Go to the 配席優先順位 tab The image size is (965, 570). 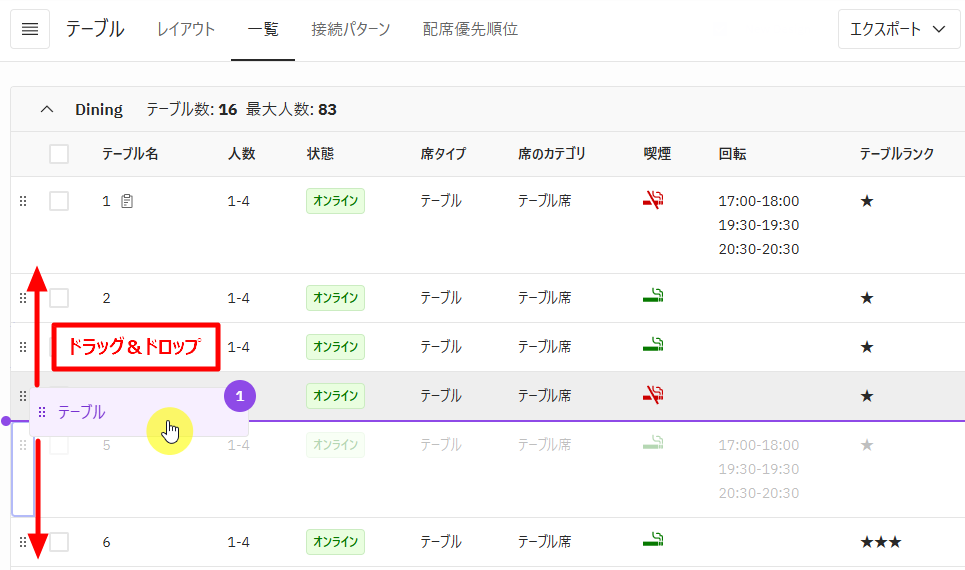tap(470, 29)
